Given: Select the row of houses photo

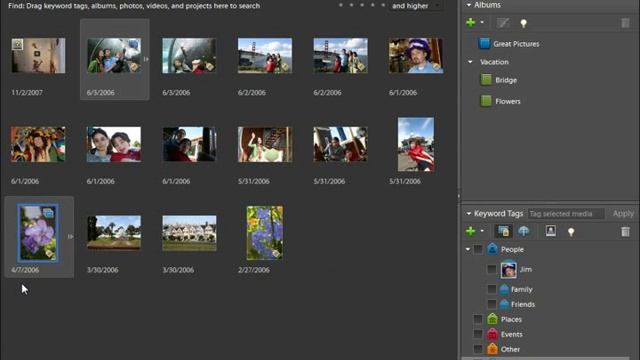Looking at the screenshot, I should tap(189, 233).
